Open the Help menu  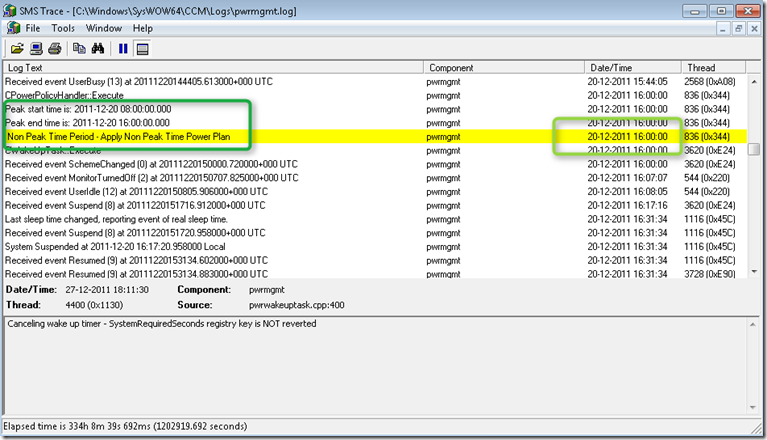(143, 28)
